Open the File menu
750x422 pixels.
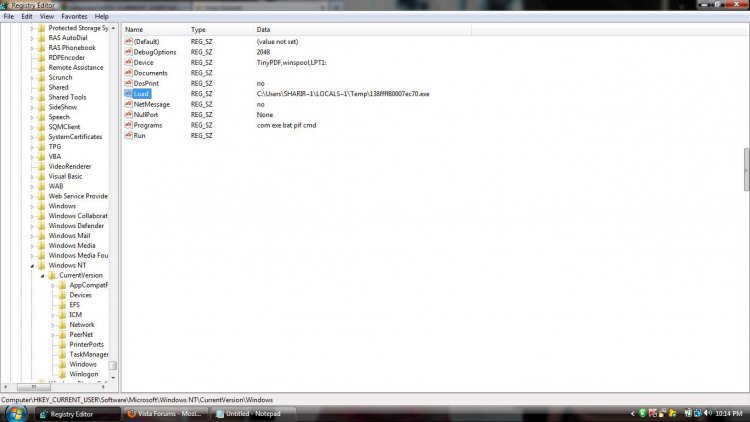click(x=9, y=16)
